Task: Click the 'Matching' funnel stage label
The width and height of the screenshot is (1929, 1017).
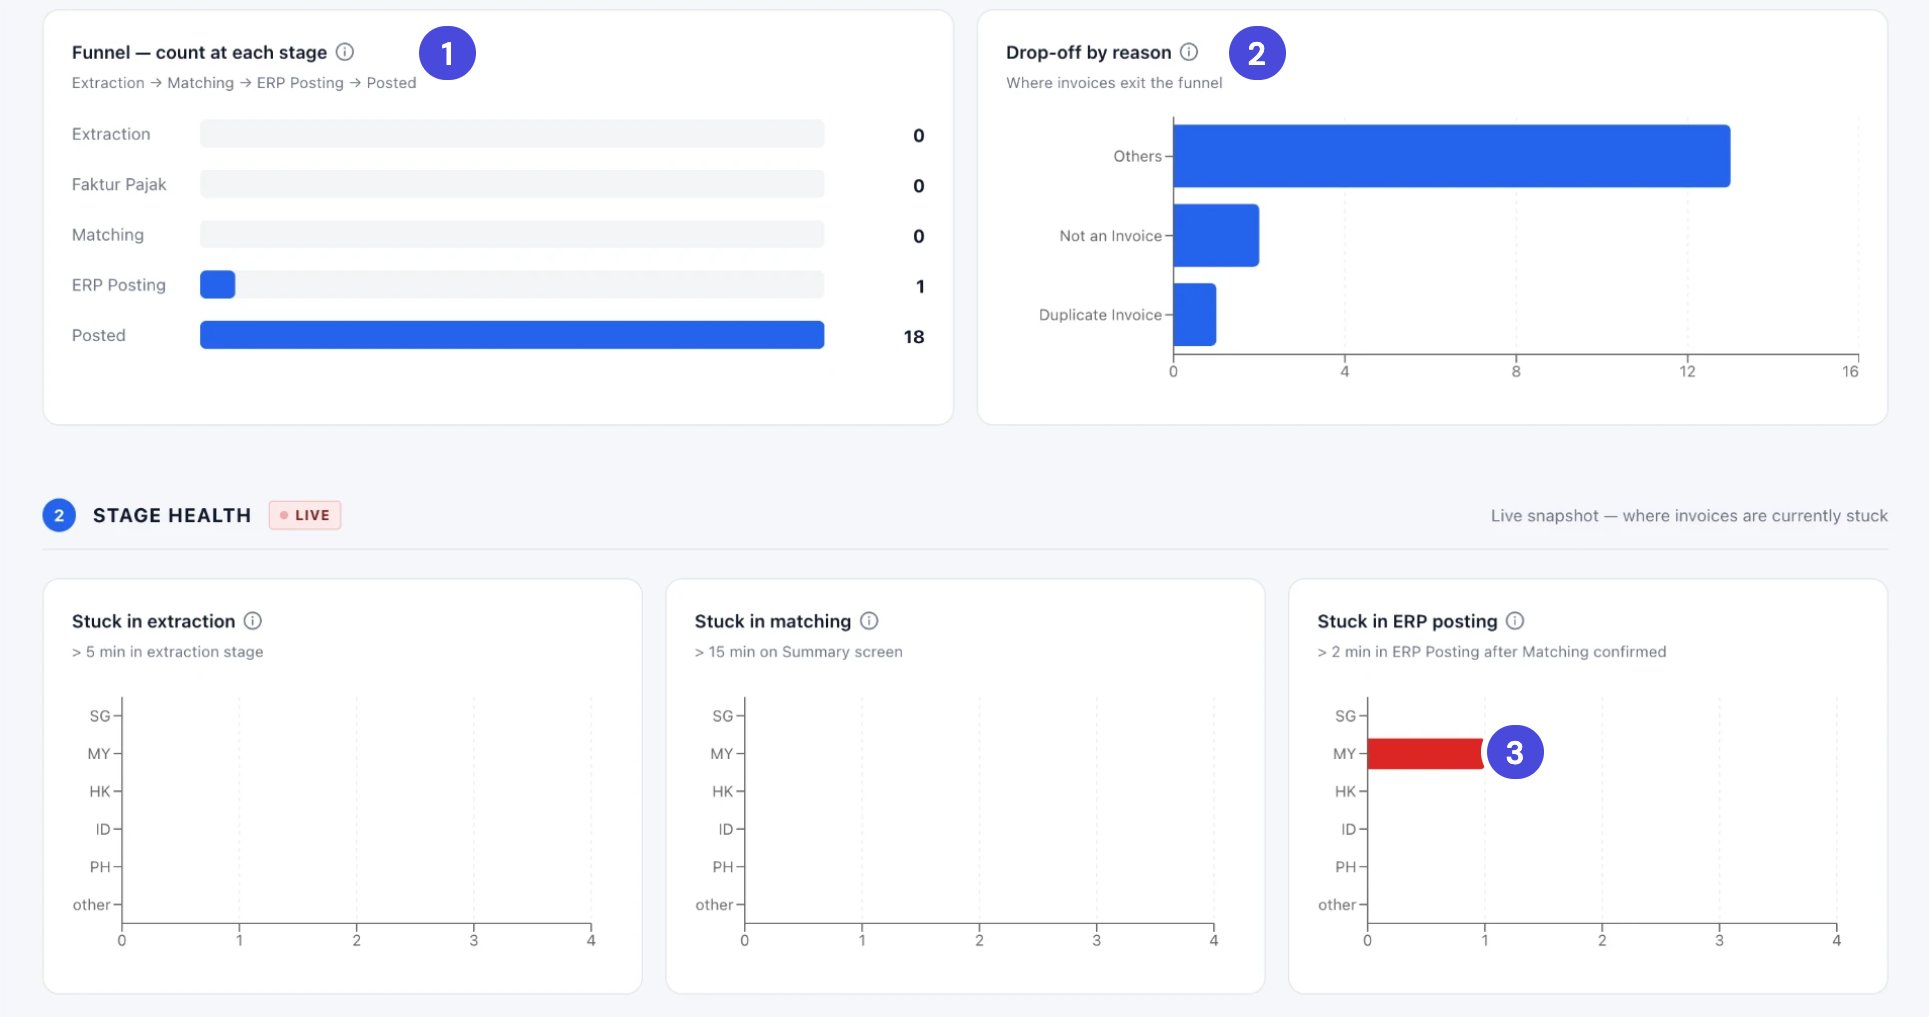Action: (x=108, y=235)
